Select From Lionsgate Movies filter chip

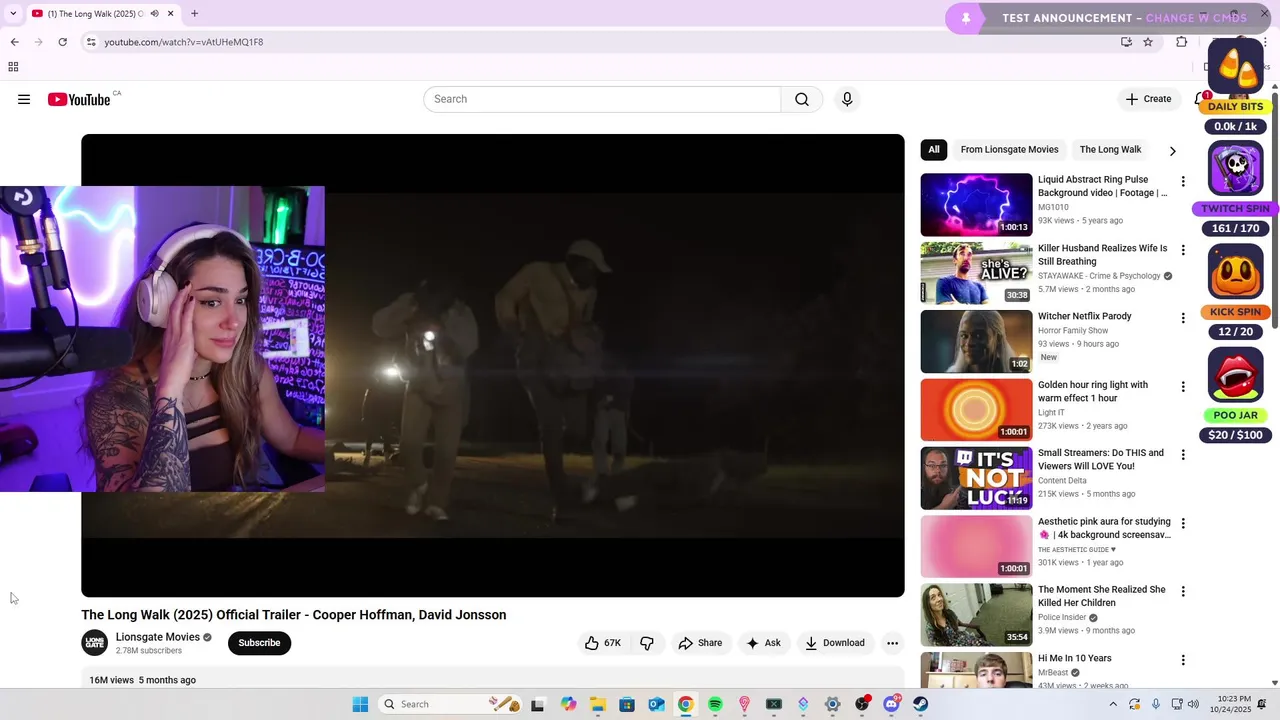(1009, 150)
